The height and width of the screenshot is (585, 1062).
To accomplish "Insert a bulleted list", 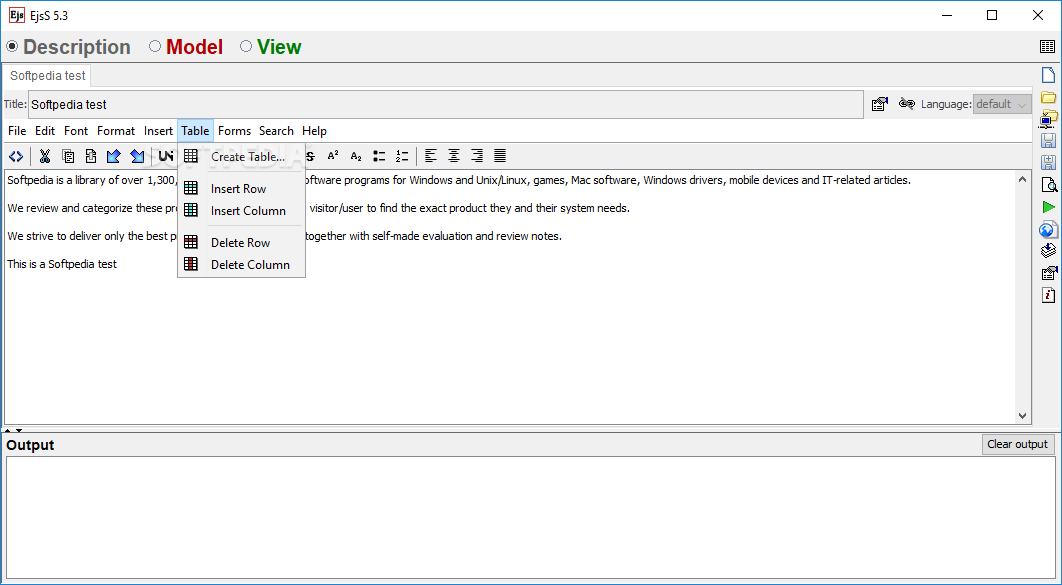I will (379, 156).
